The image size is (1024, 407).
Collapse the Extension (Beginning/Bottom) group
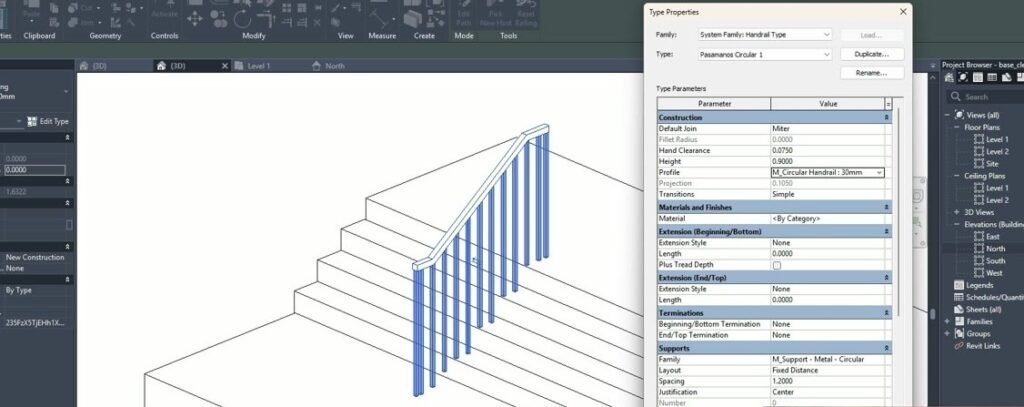point(886,231)
